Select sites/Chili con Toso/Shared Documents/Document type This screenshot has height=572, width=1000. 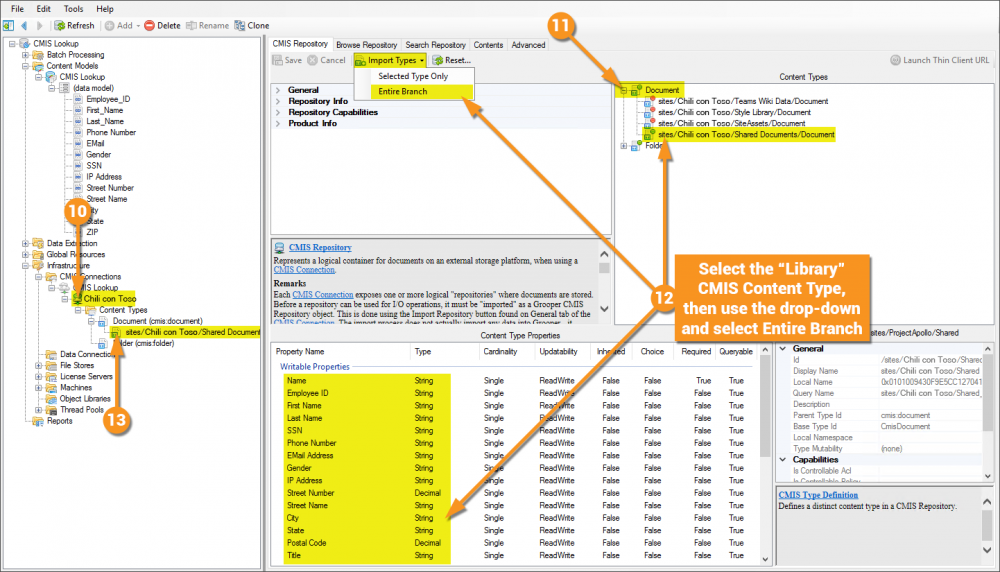click(x=746, y=135)
